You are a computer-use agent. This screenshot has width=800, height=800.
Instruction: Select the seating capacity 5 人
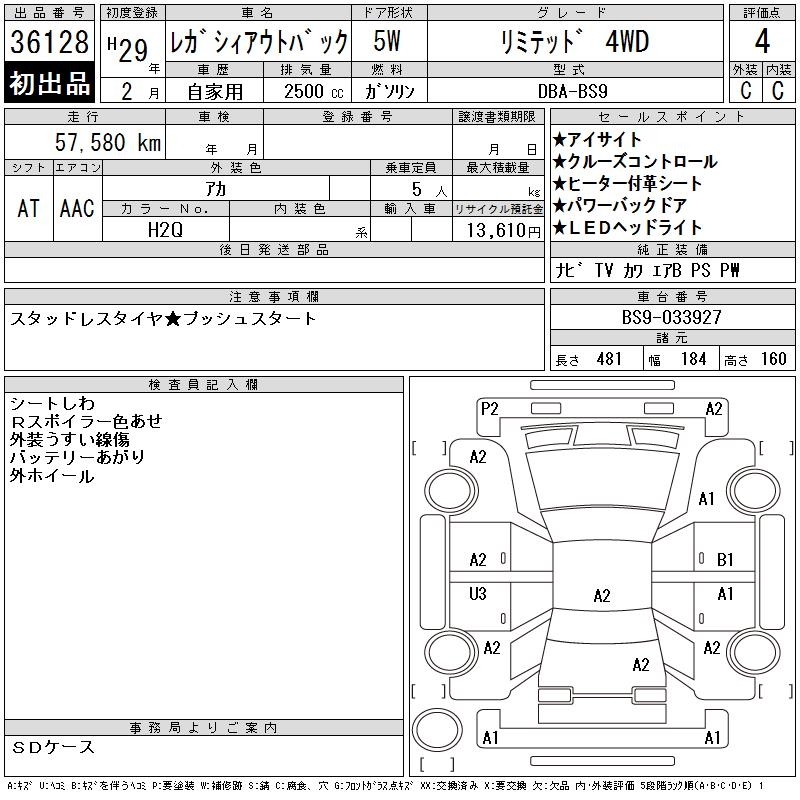click(429, 190)
